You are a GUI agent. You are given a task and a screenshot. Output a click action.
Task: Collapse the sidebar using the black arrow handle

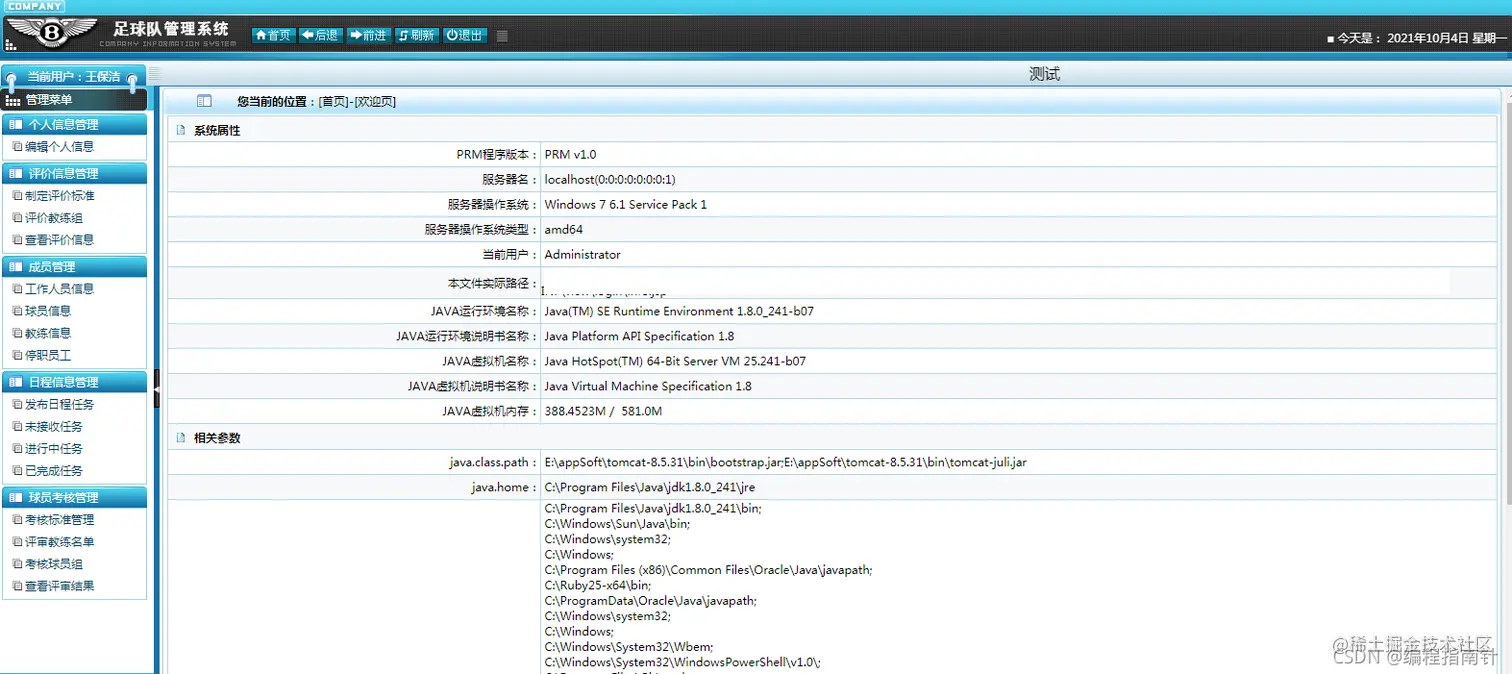click(x=157, y=388)
